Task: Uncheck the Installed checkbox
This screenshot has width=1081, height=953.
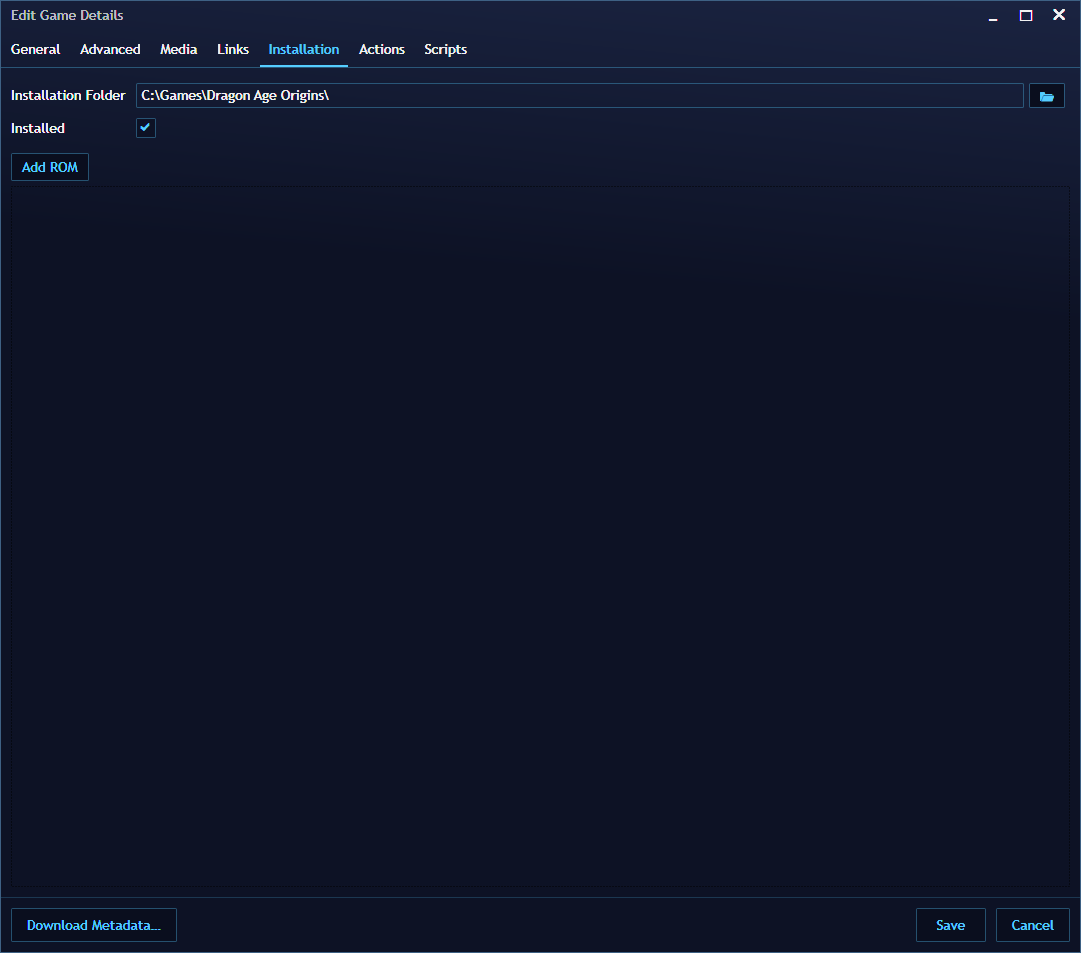Action: click(x=145, y=128)
